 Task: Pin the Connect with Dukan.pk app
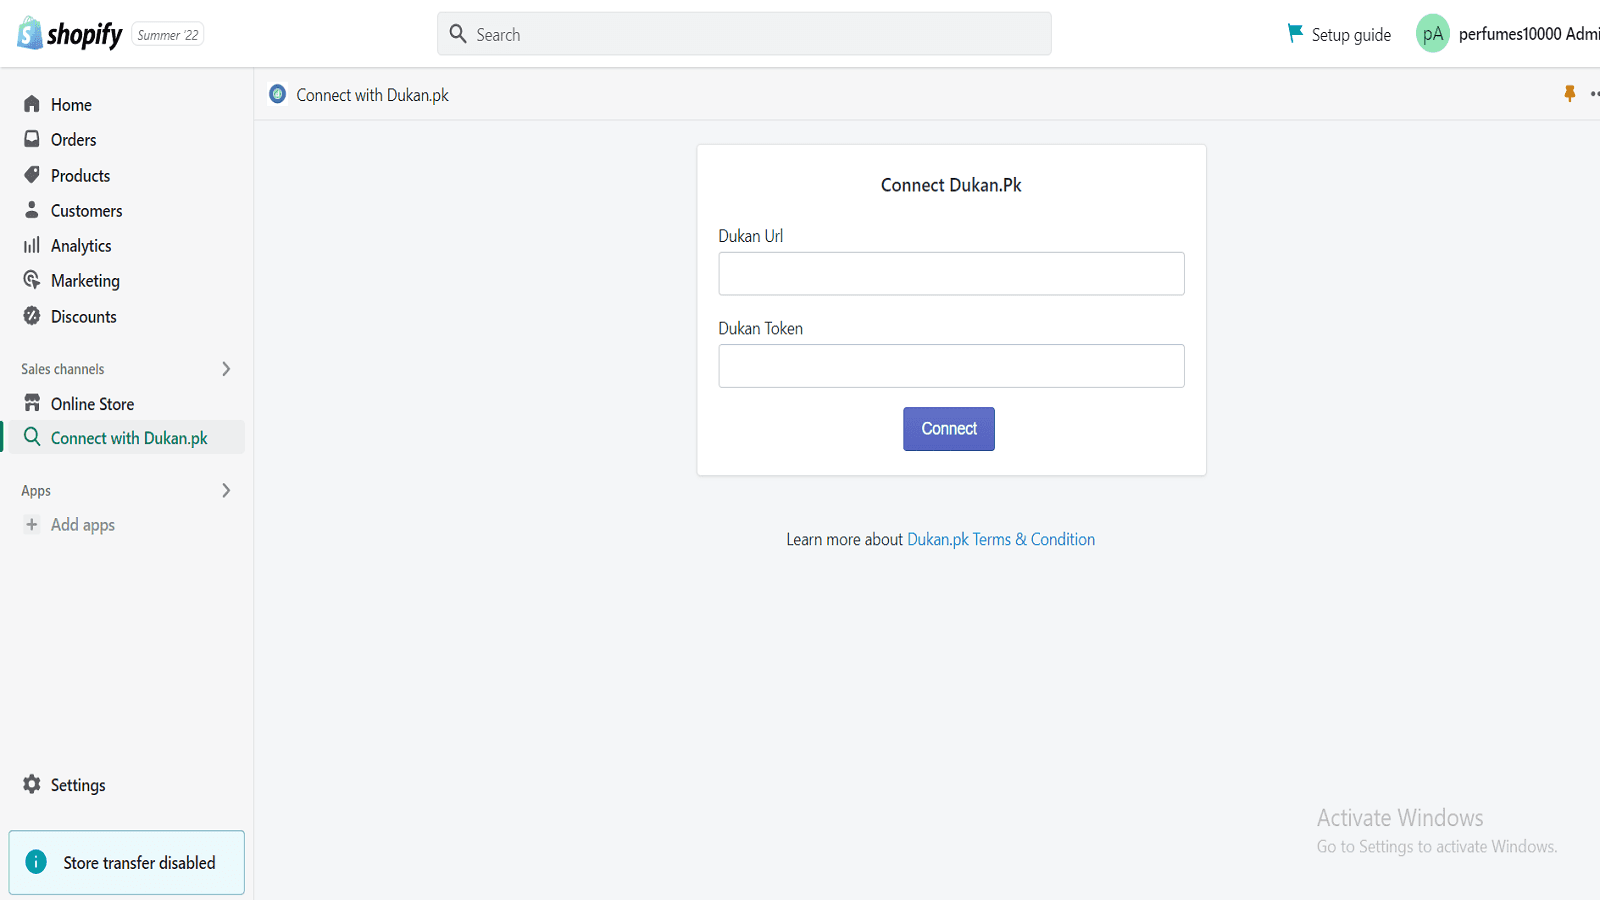click(1568, 94)
